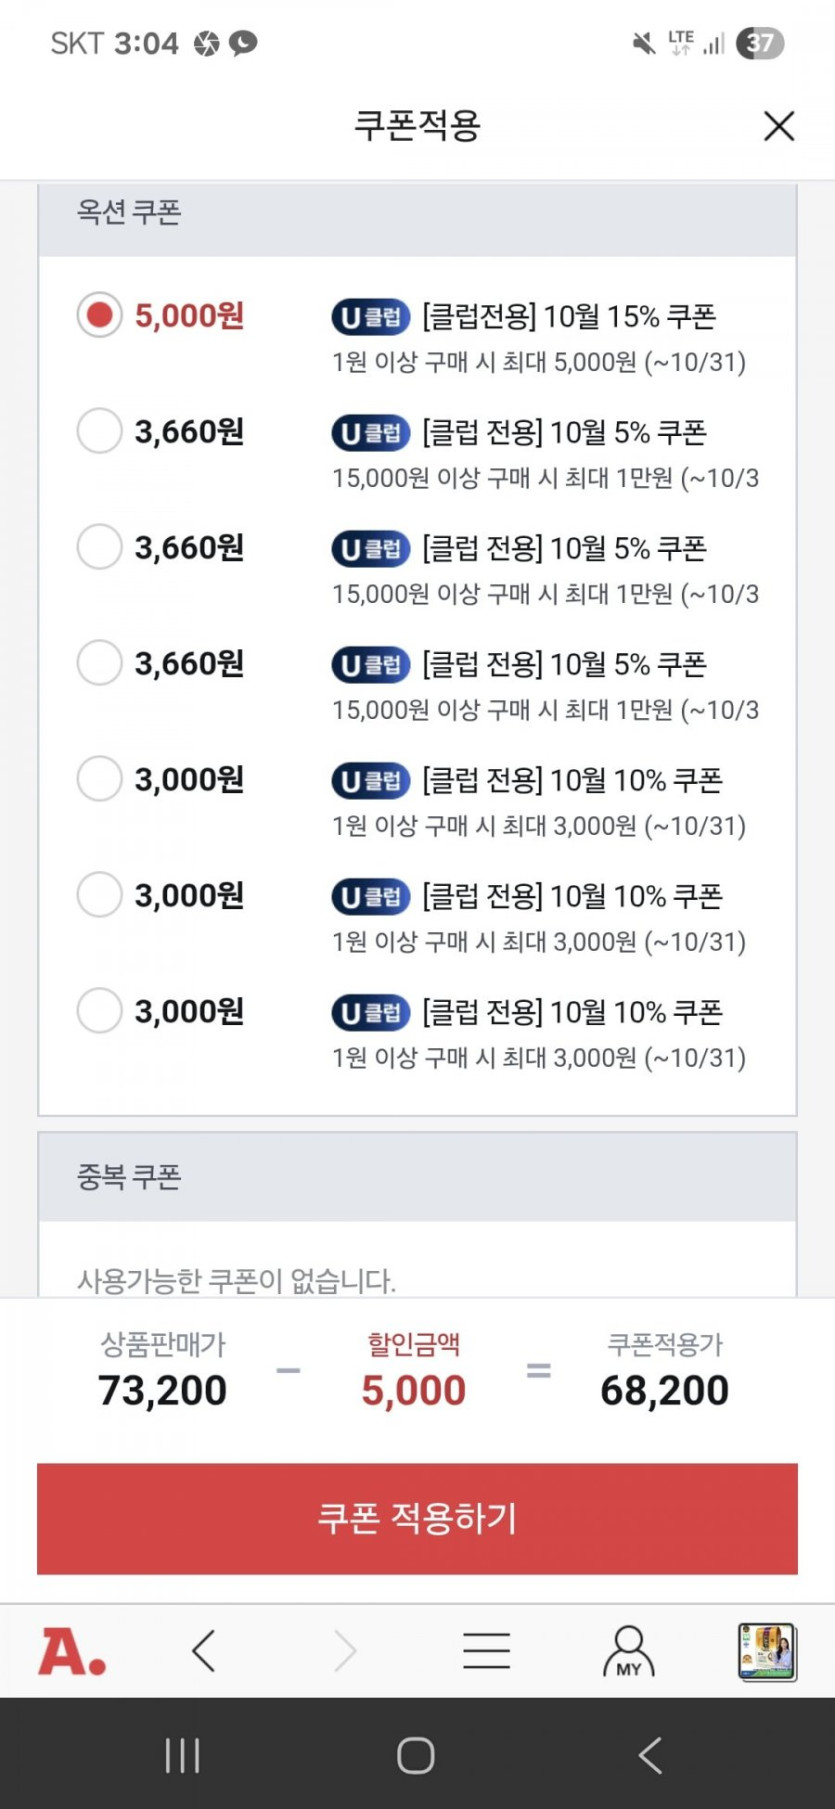Open the MY account page
835x1809 pixels.
pyautogui.click(x=628, y=1650)
